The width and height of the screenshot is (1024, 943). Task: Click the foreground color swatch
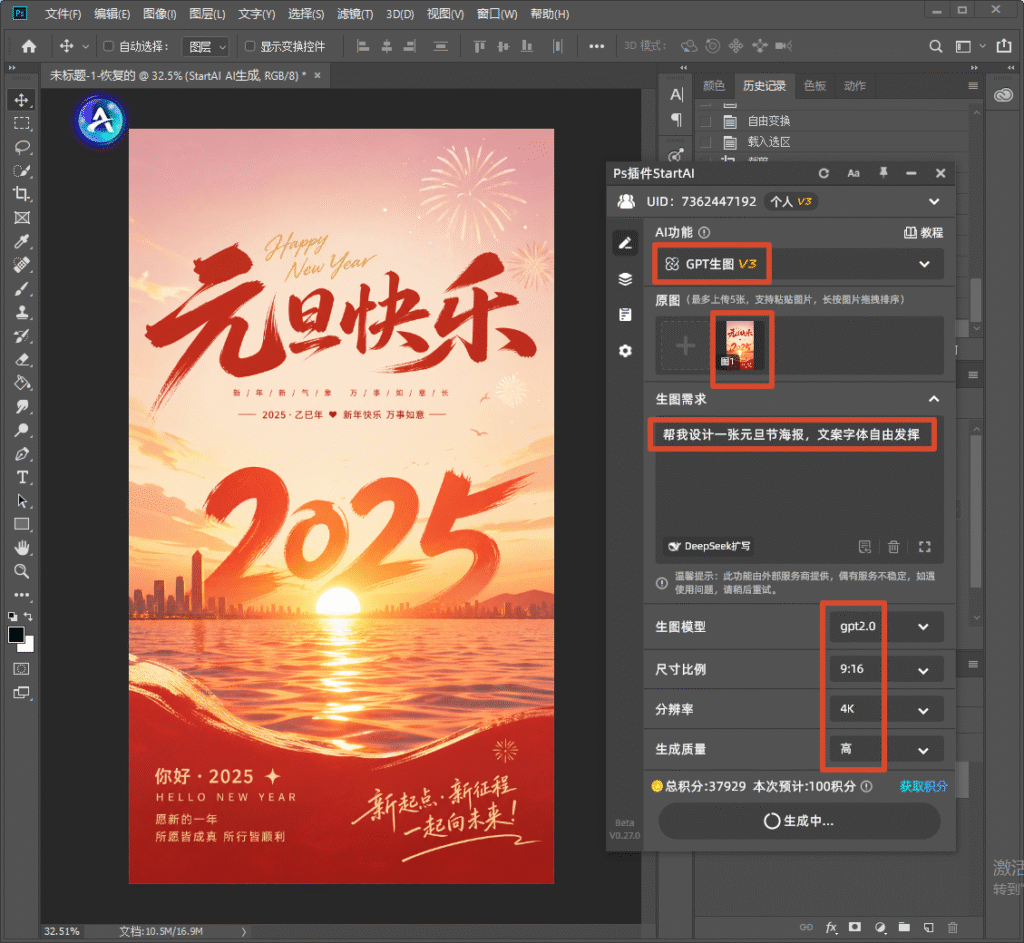click(x=16, y=635)
